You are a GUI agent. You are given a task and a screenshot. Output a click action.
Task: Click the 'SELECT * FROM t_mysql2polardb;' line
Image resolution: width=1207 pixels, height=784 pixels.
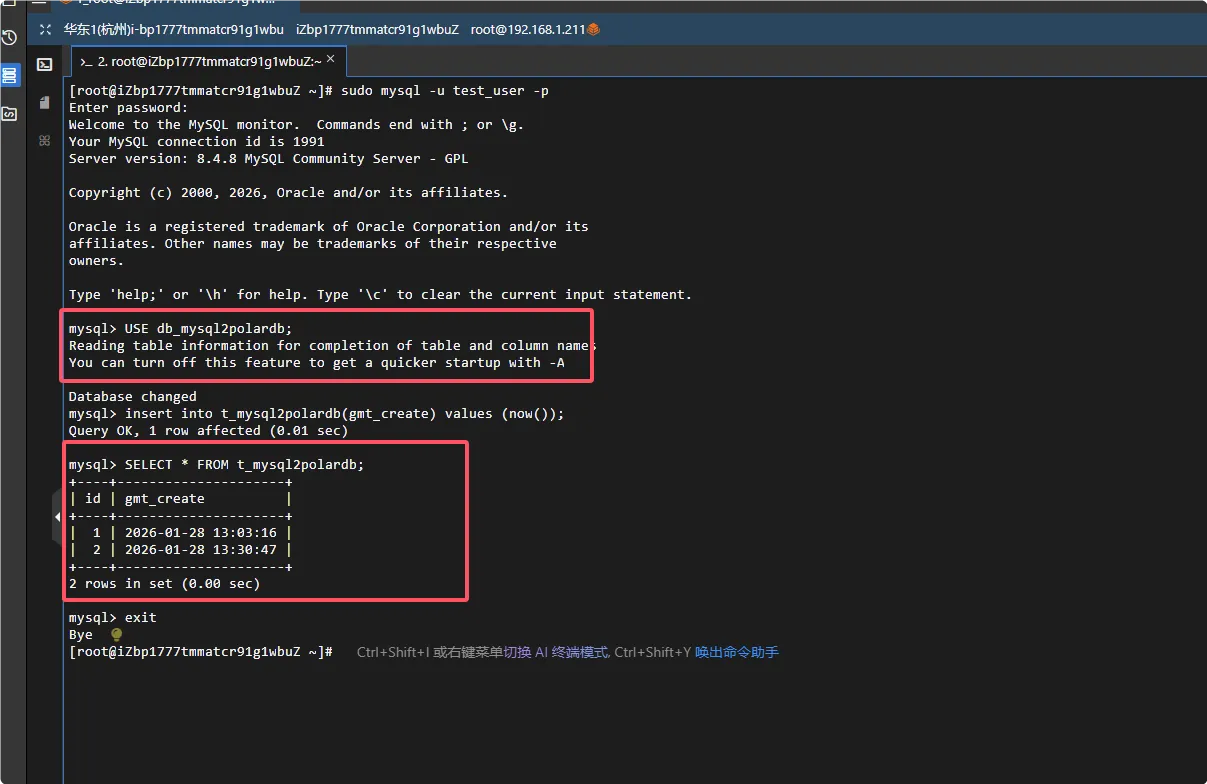point(217,465)
